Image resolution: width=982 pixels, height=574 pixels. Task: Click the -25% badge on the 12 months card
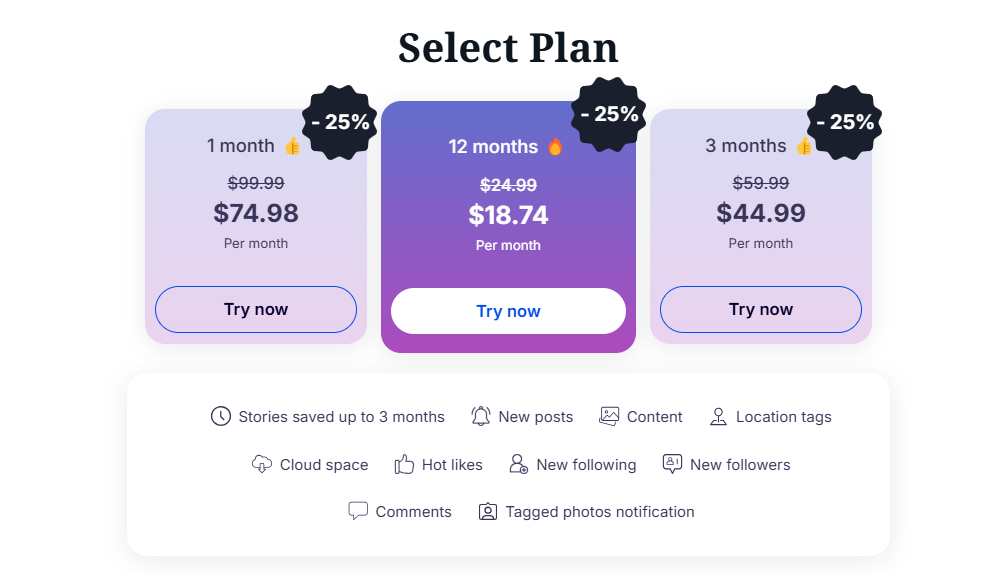609,115
